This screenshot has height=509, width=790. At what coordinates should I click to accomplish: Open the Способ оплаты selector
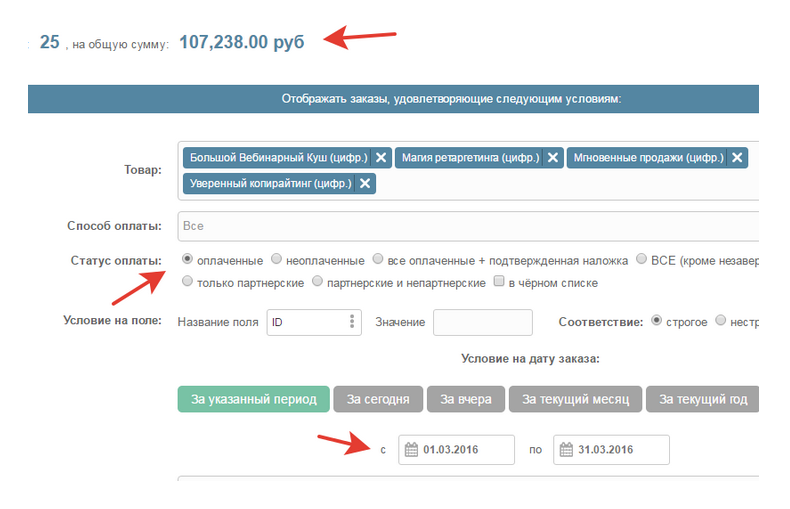(468, 226)
